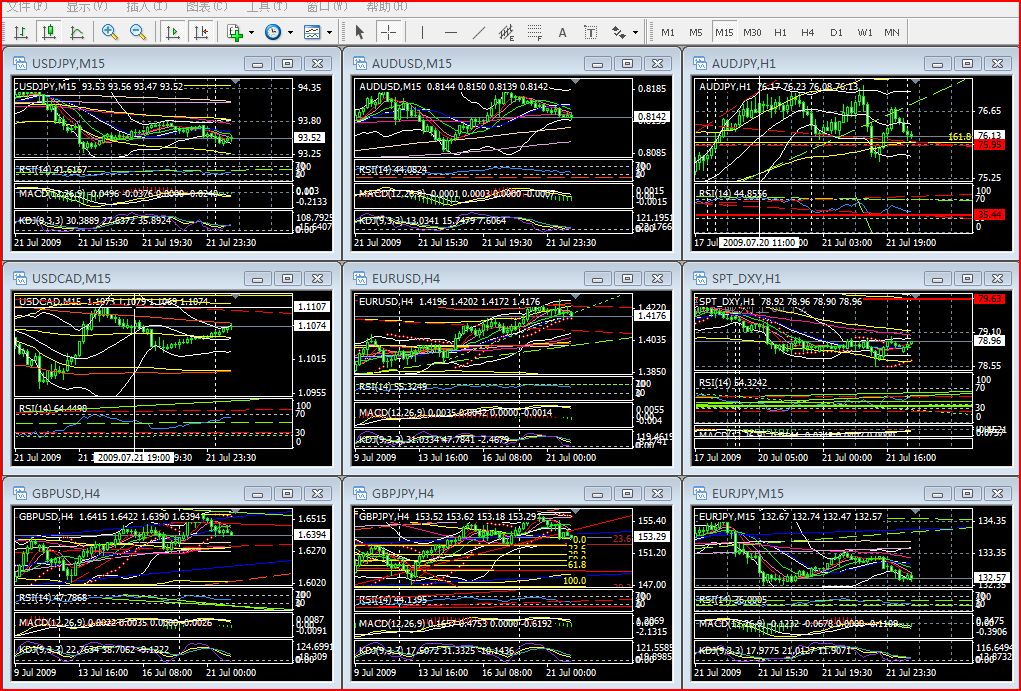Pick the vertical line drawing tool
The image size is (1021, 691).
pyautogui.click(x=423, y=32)
